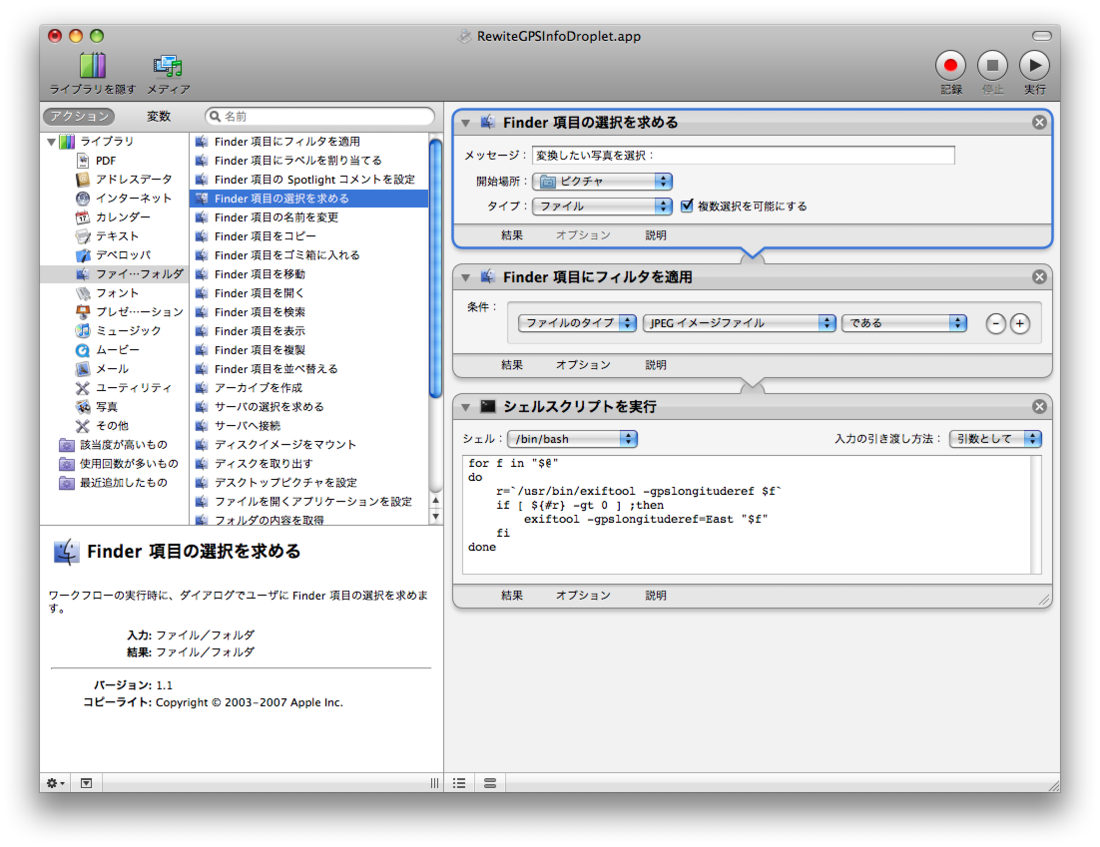The width and height of the screenshot is (1100, 847).
Task: Select the PDF library category
Action: tap(106, 161)
